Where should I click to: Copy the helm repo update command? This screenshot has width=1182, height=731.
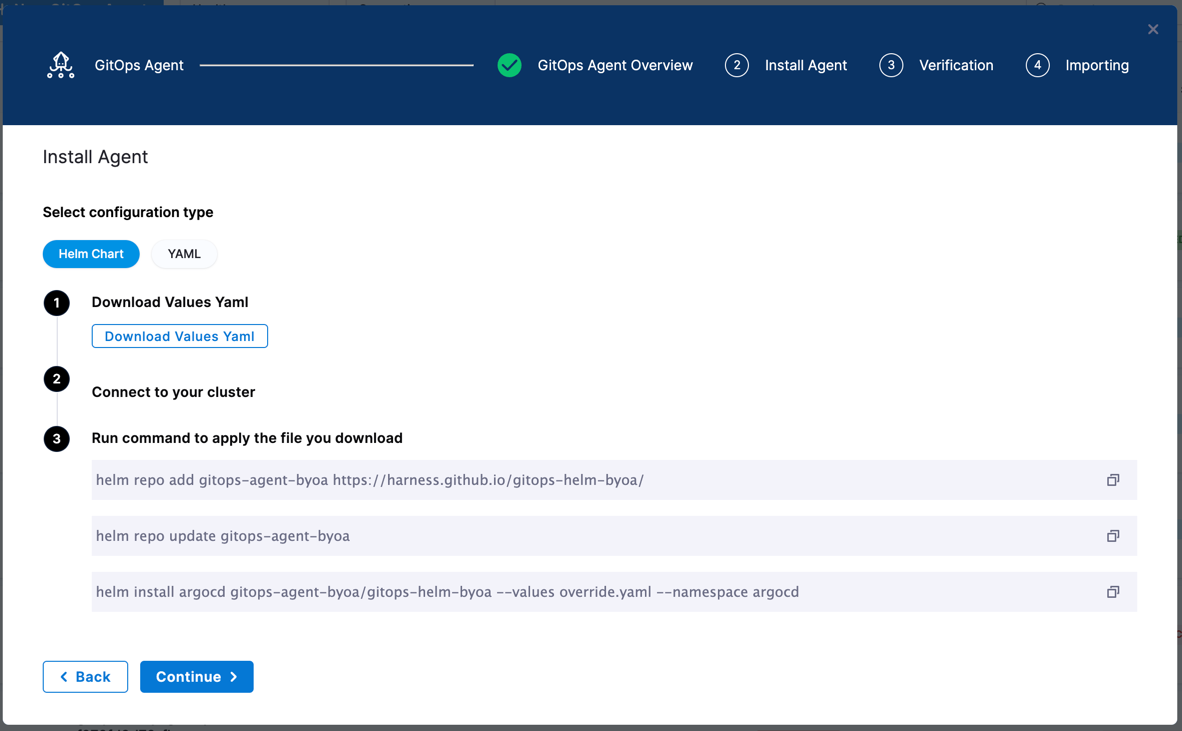[1112, 536]
